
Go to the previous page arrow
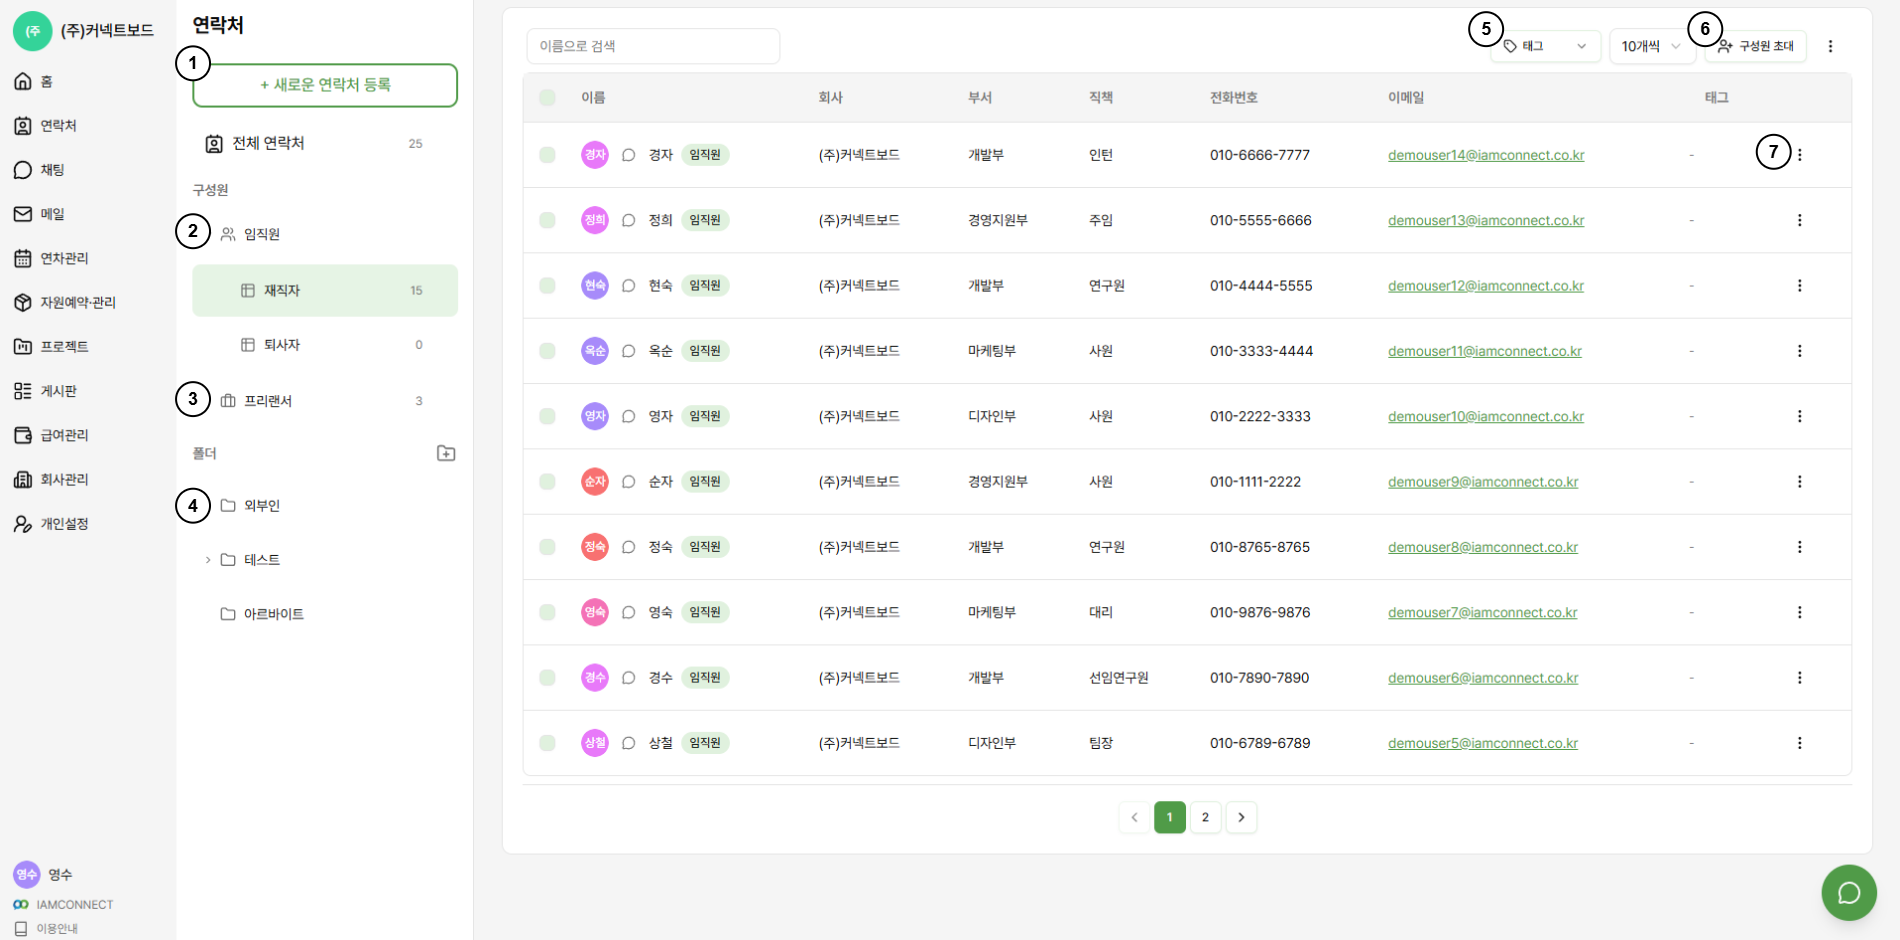coord(1134,817)
